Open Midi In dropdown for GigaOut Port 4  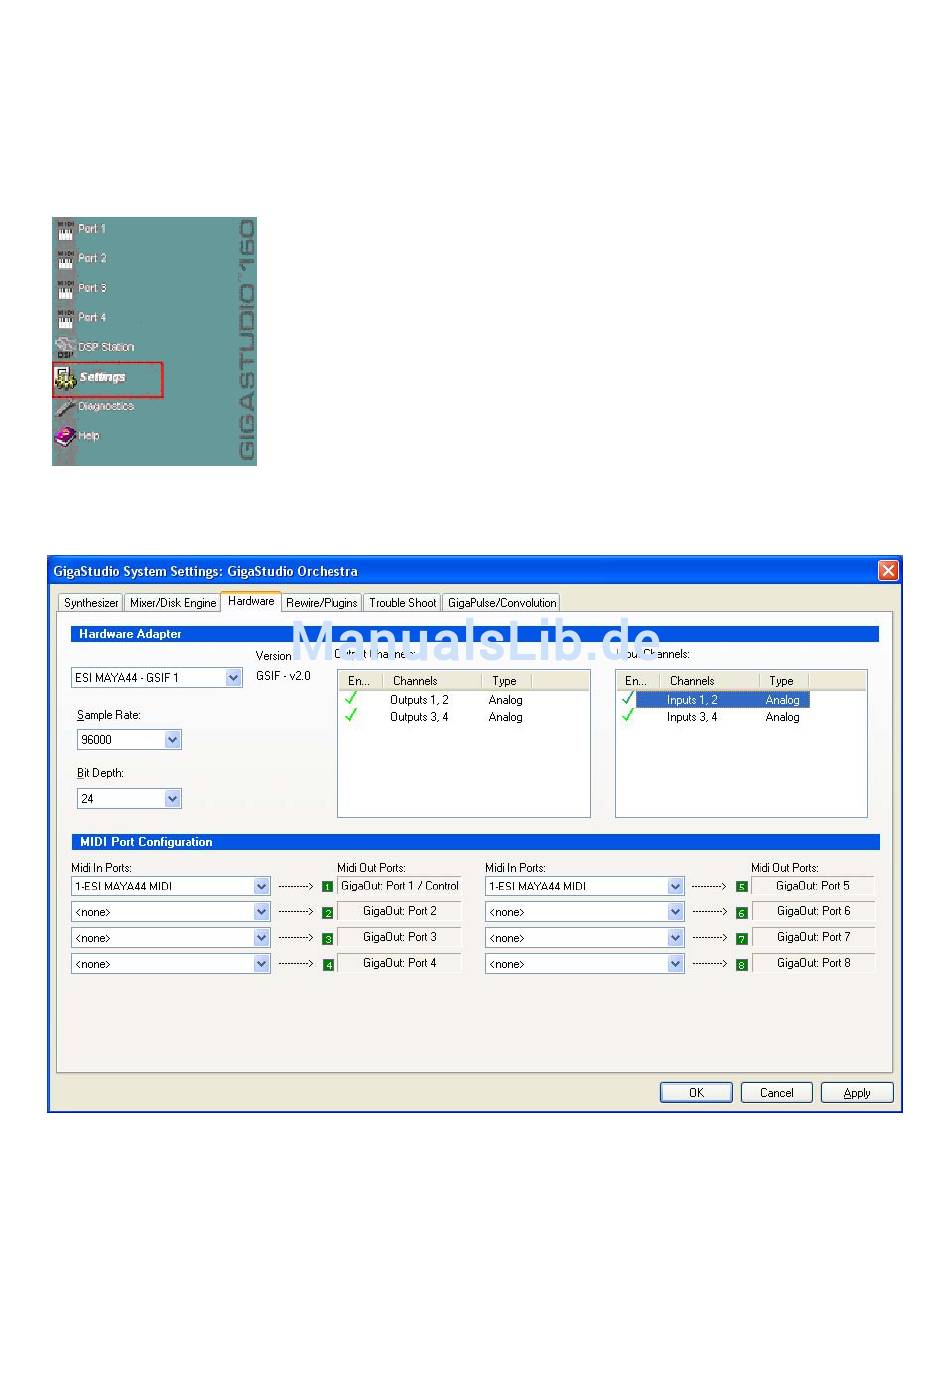point(261,964)
